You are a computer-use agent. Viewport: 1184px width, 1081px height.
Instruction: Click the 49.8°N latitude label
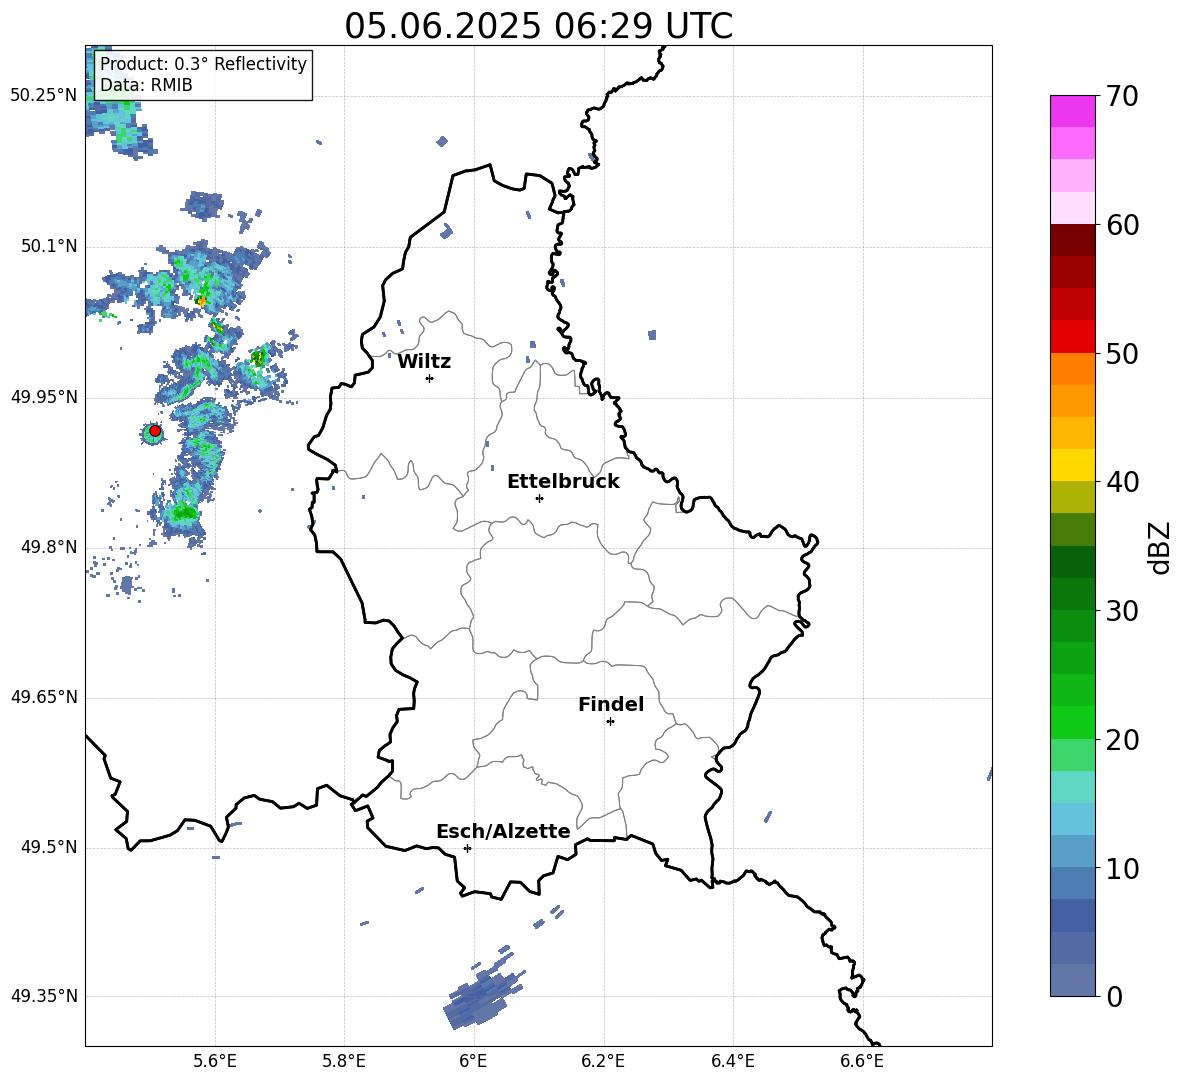(49, 547)
